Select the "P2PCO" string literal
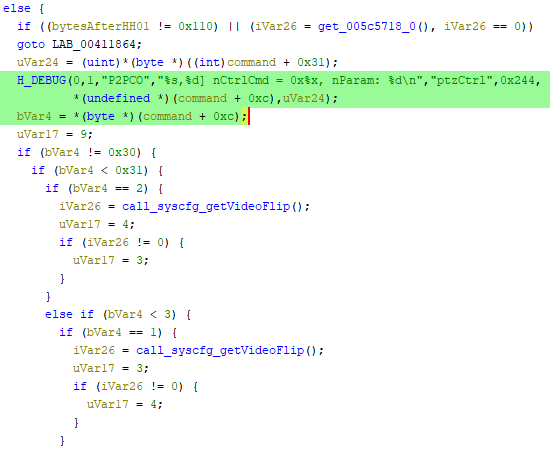The image size is (550, 449). 122,80
